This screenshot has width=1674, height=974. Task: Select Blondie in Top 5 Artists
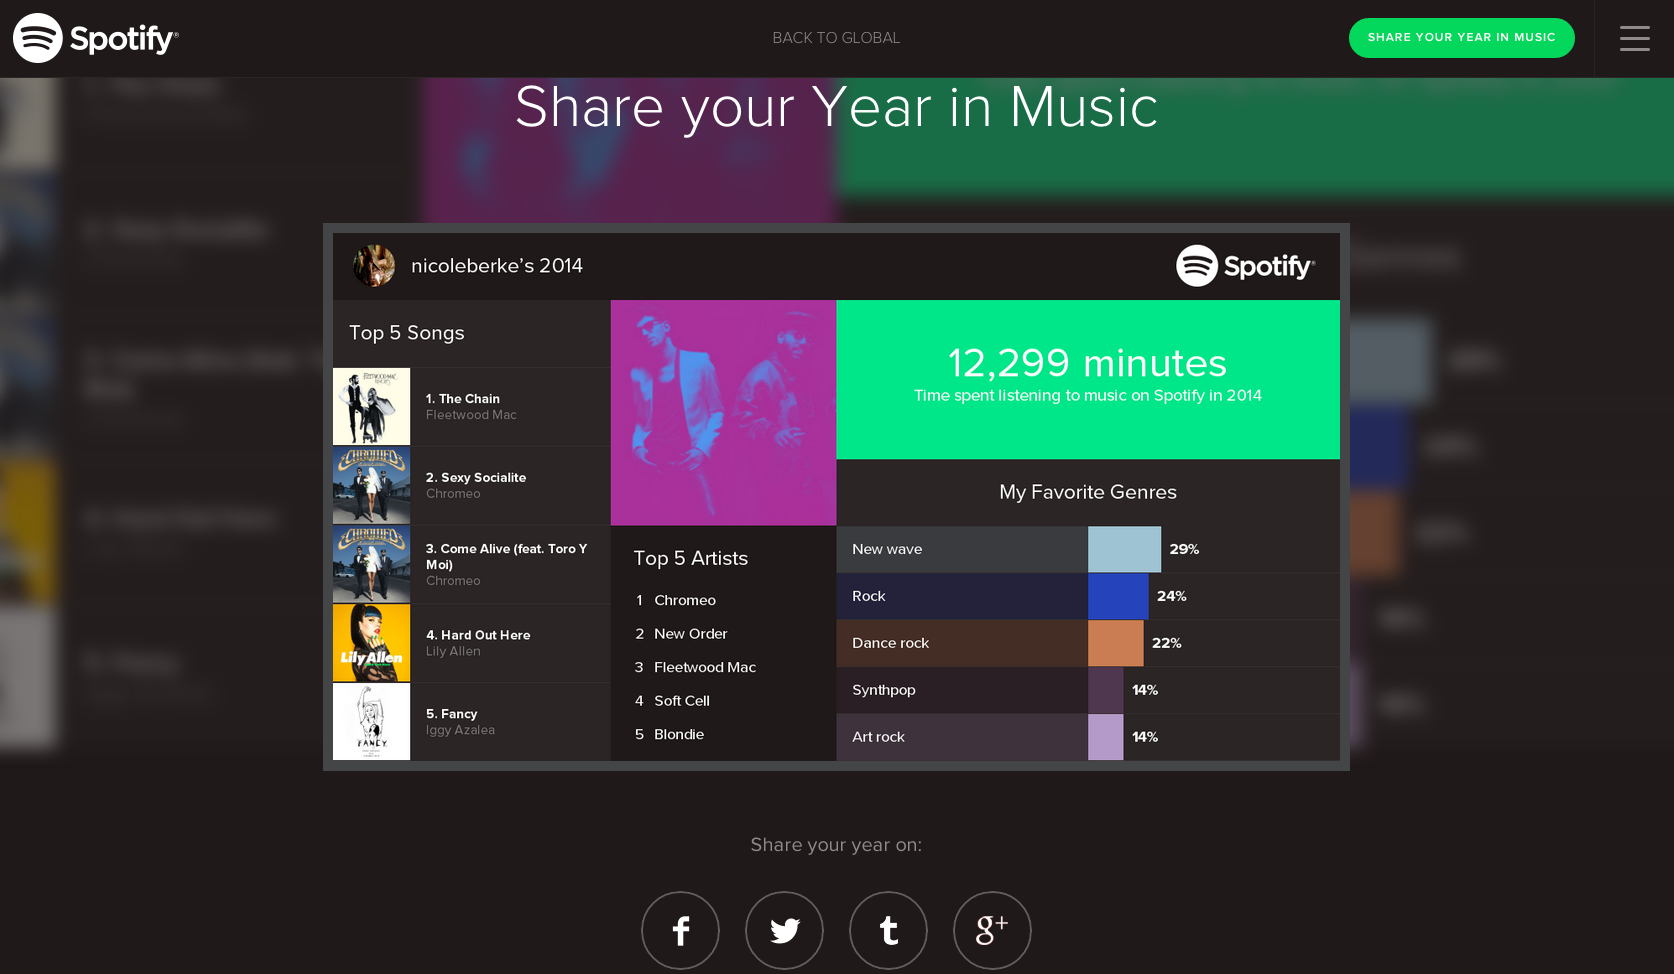679,734
